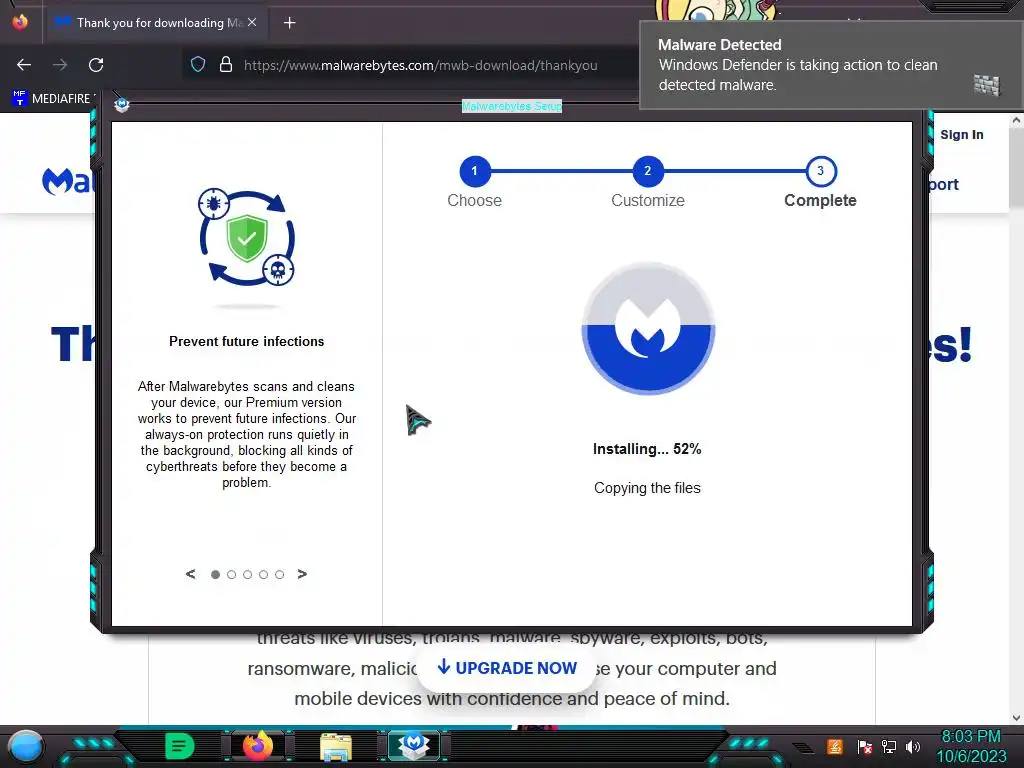The image size is (1024, 768).
Task: Open the green notes app in taskbar
Action: pyautogui.click(x=180, y=746)
